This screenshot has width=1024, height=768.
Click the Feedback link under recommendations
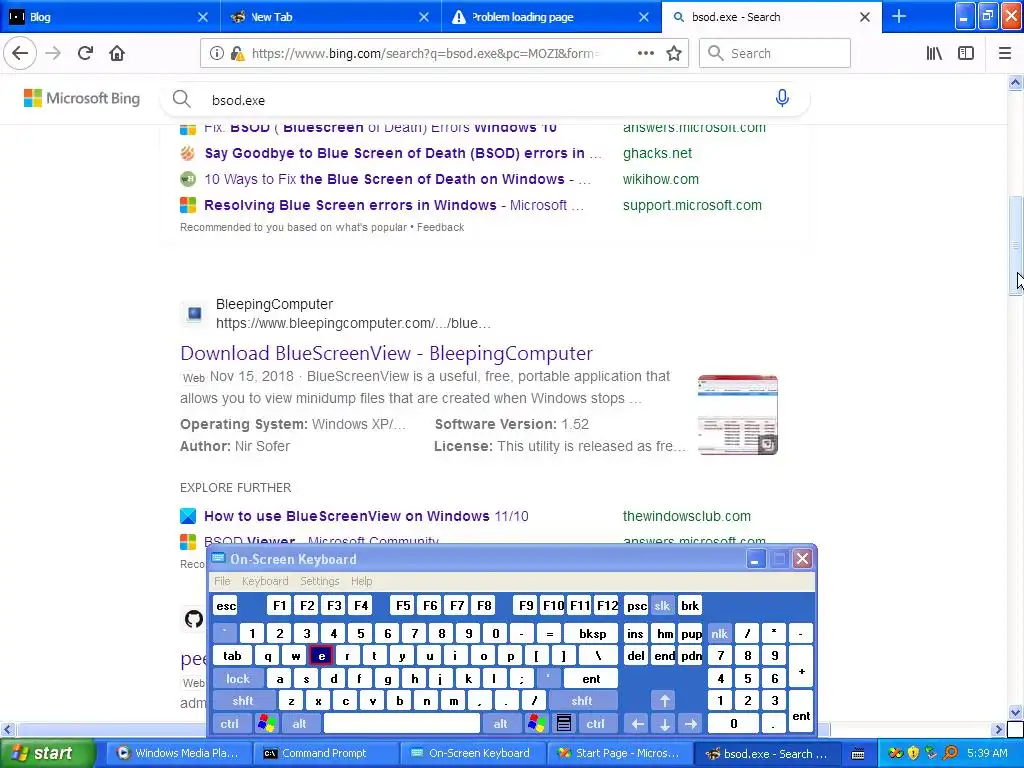(440, 227)
